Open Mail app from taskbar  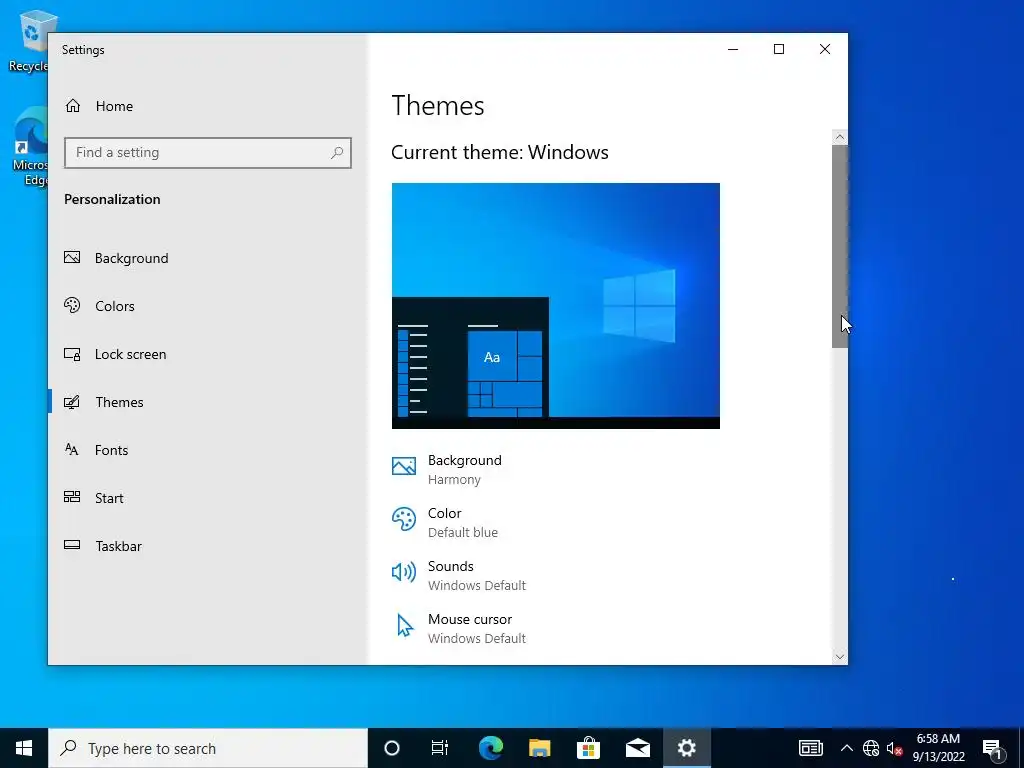click(637, 748)
